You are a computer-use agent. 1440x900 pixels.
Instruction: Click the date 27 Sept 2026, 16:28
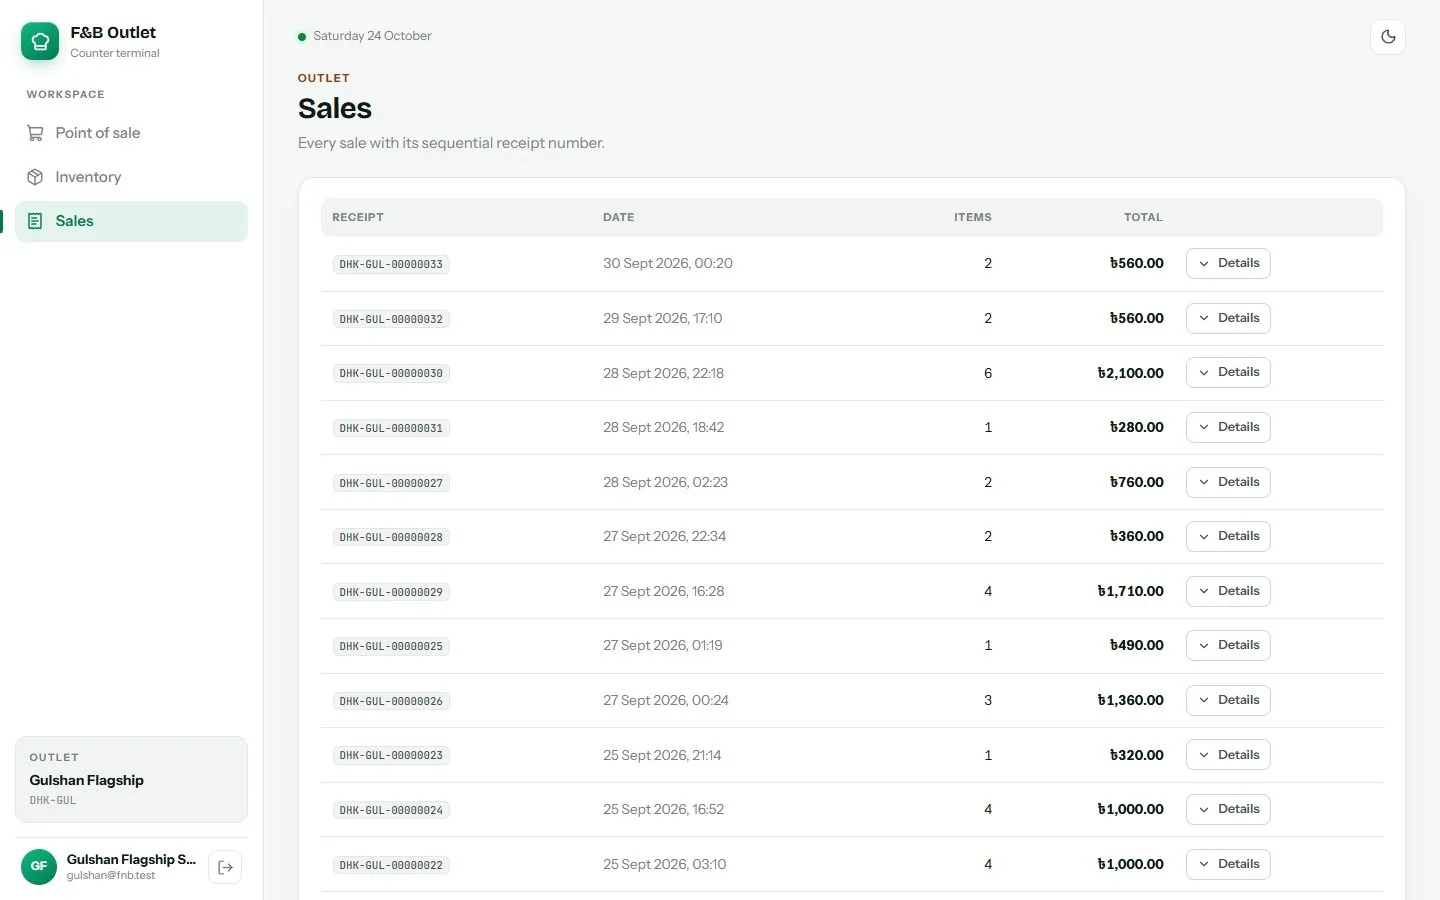click(663, 591)
